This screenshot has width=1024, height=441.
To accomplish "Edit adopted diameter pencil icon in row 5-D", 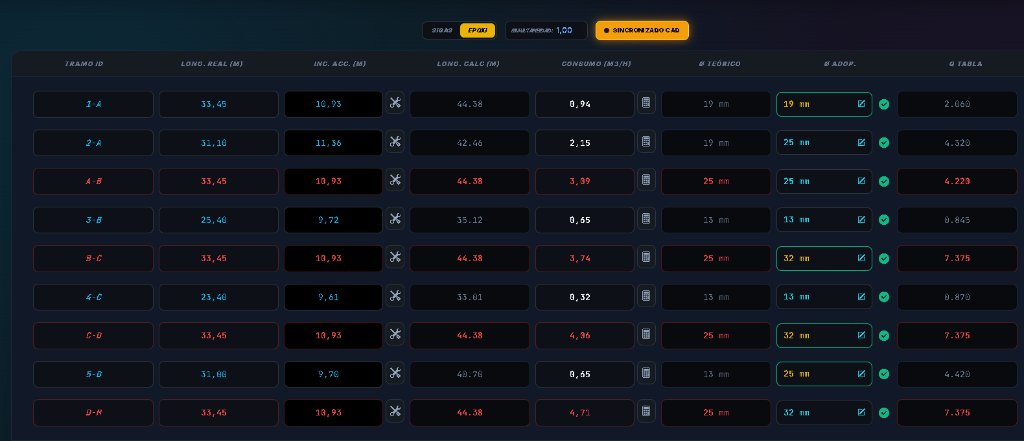I will click(x=861, y=374).
